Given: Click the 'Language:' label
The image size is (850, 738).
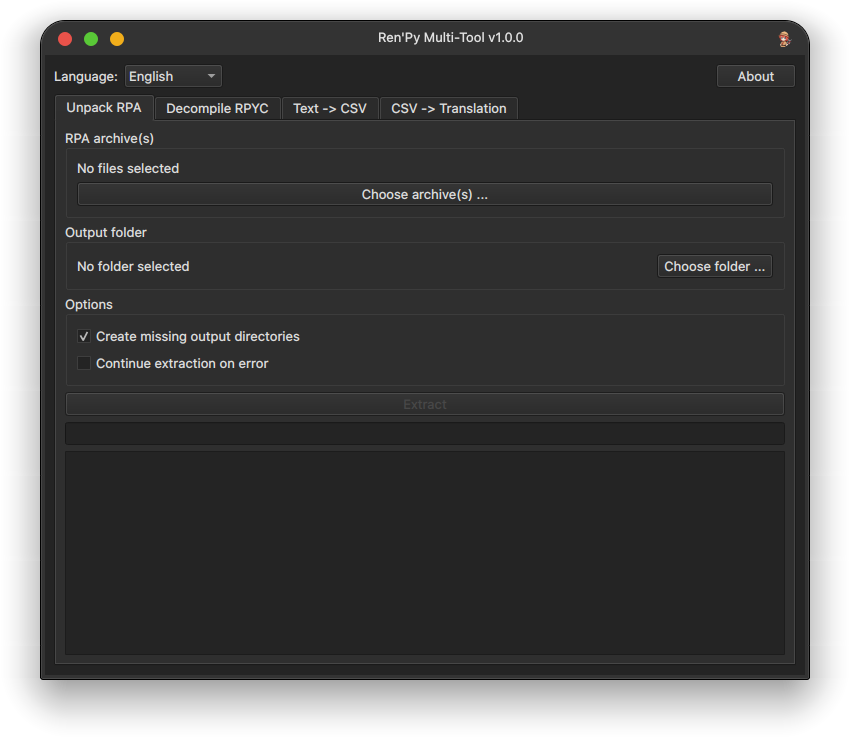Looking at the screenshot, I should click(x=86, y=76).
